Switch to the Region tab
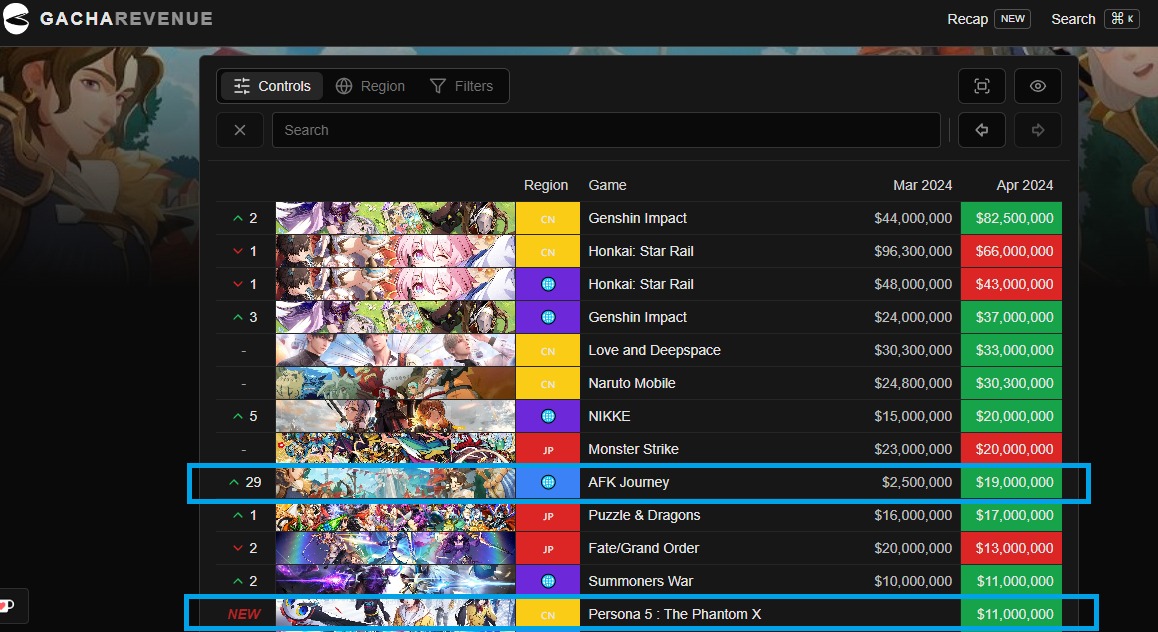The image size is (1158, 632). click(x=370, y=86)
